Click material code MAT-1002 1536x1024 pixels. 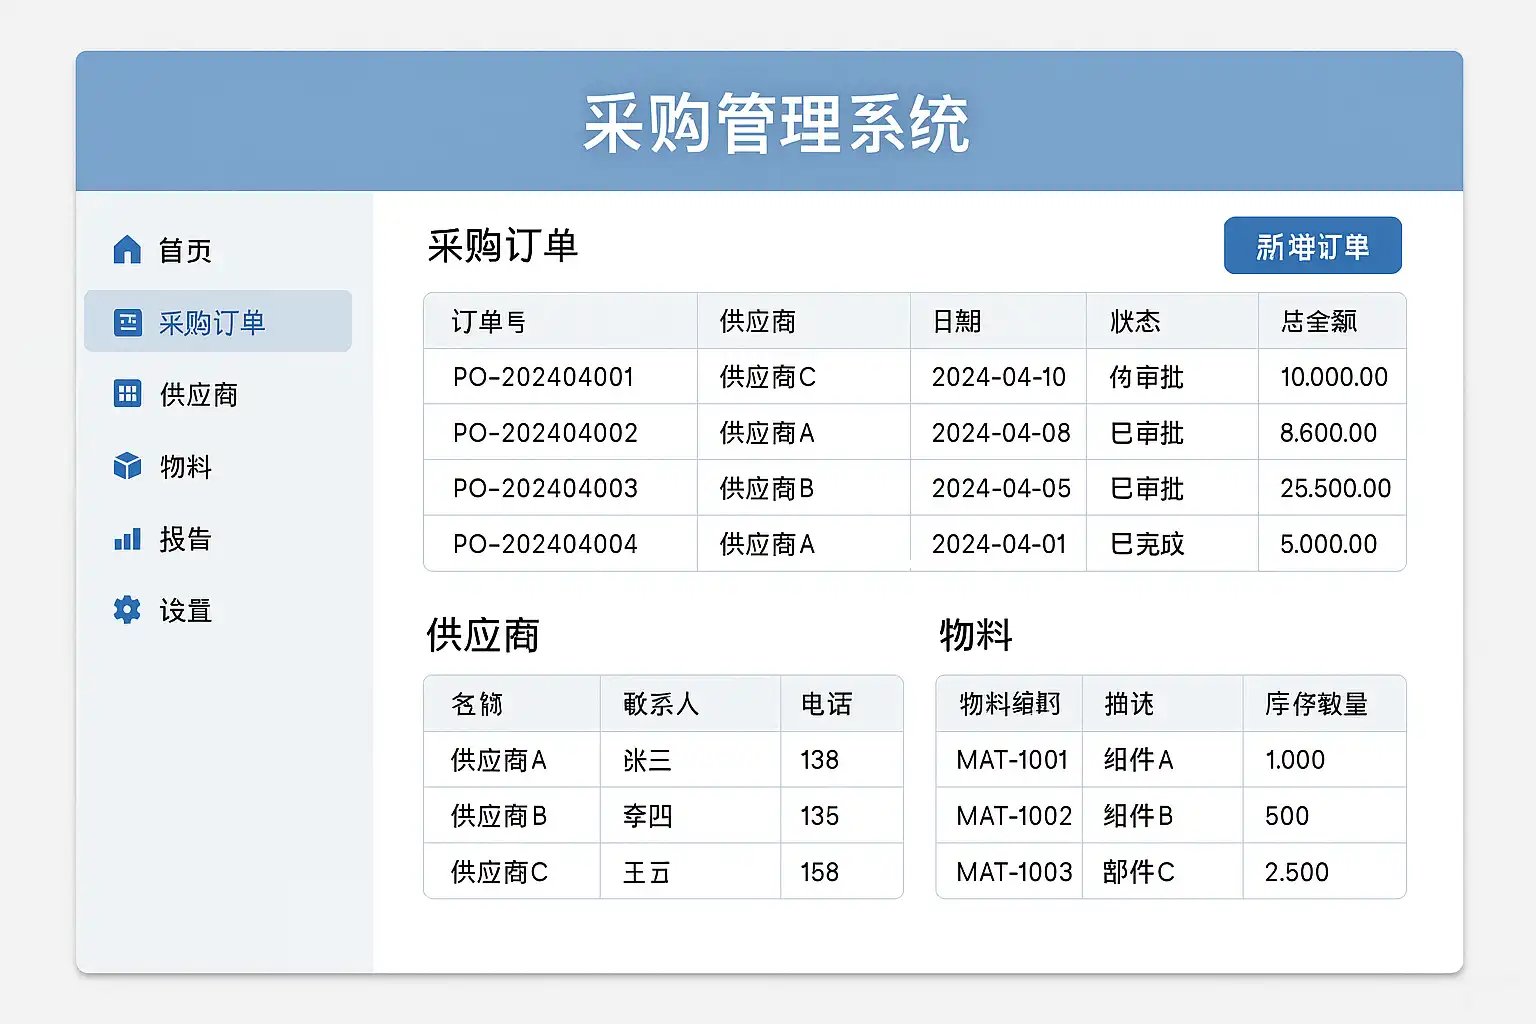coord(1013,816)
